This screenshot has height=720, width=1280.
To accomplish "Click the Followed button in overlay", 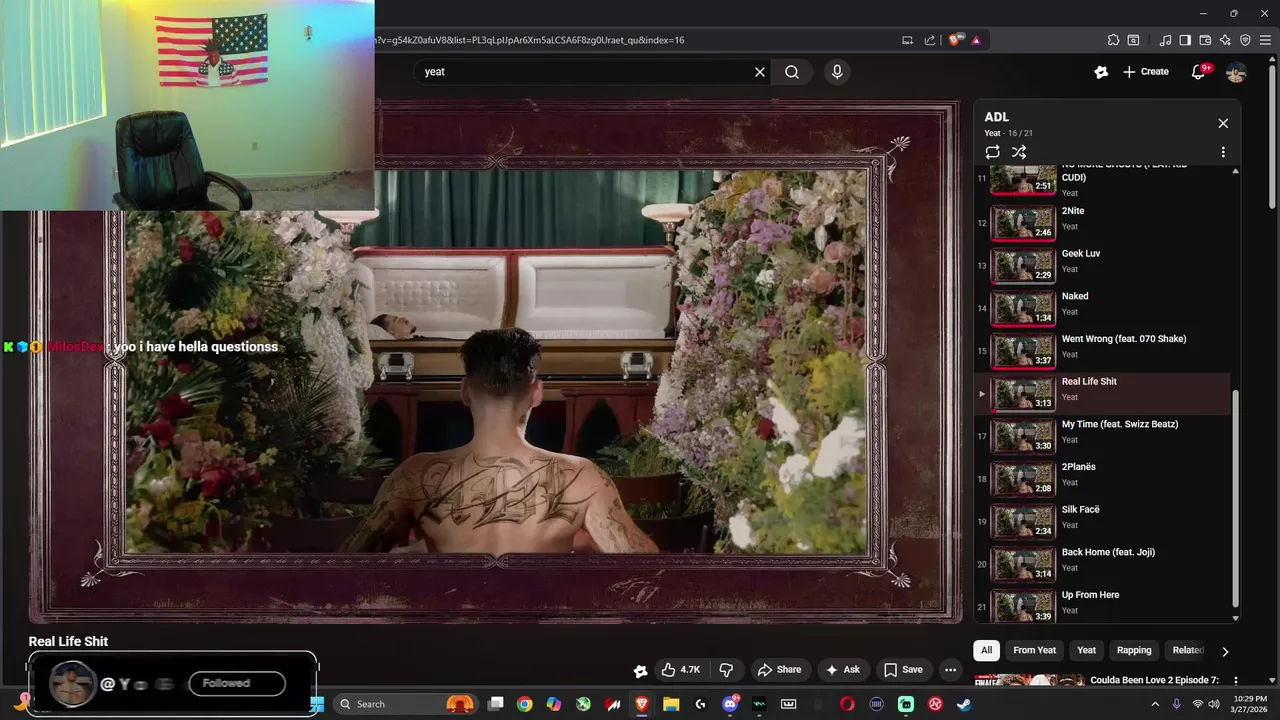I will click(237, 683).
